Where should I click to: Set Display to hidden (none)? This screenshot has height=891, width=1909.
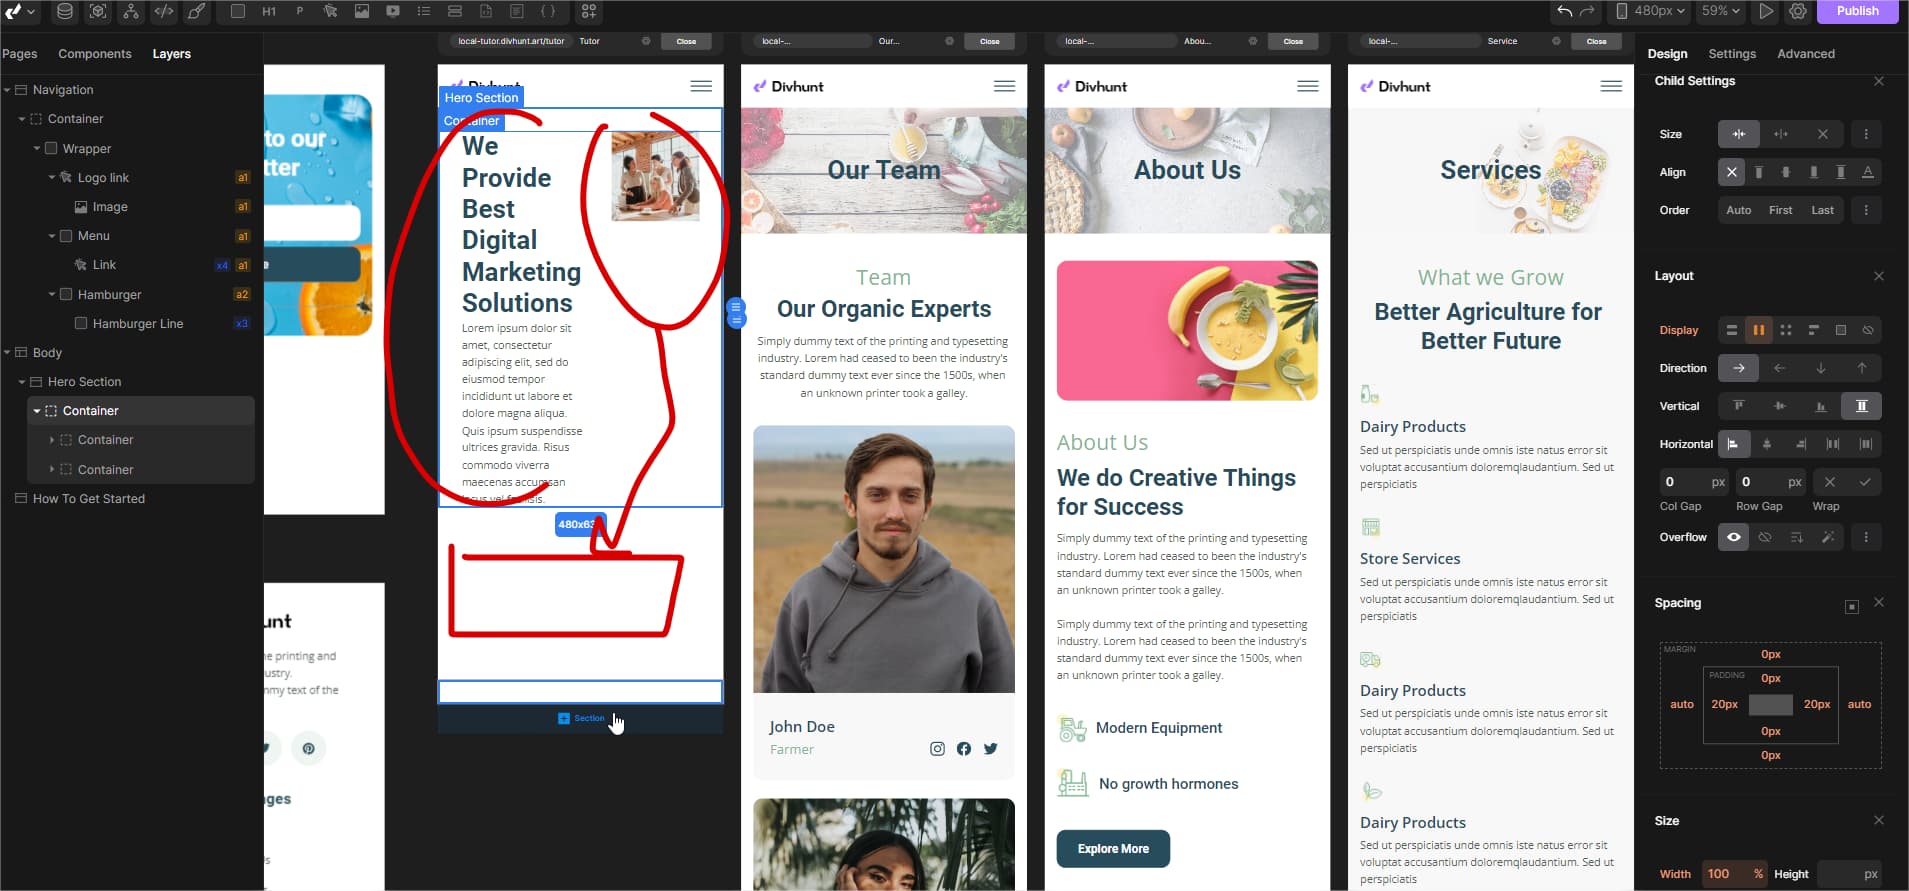pos(1868,330)
